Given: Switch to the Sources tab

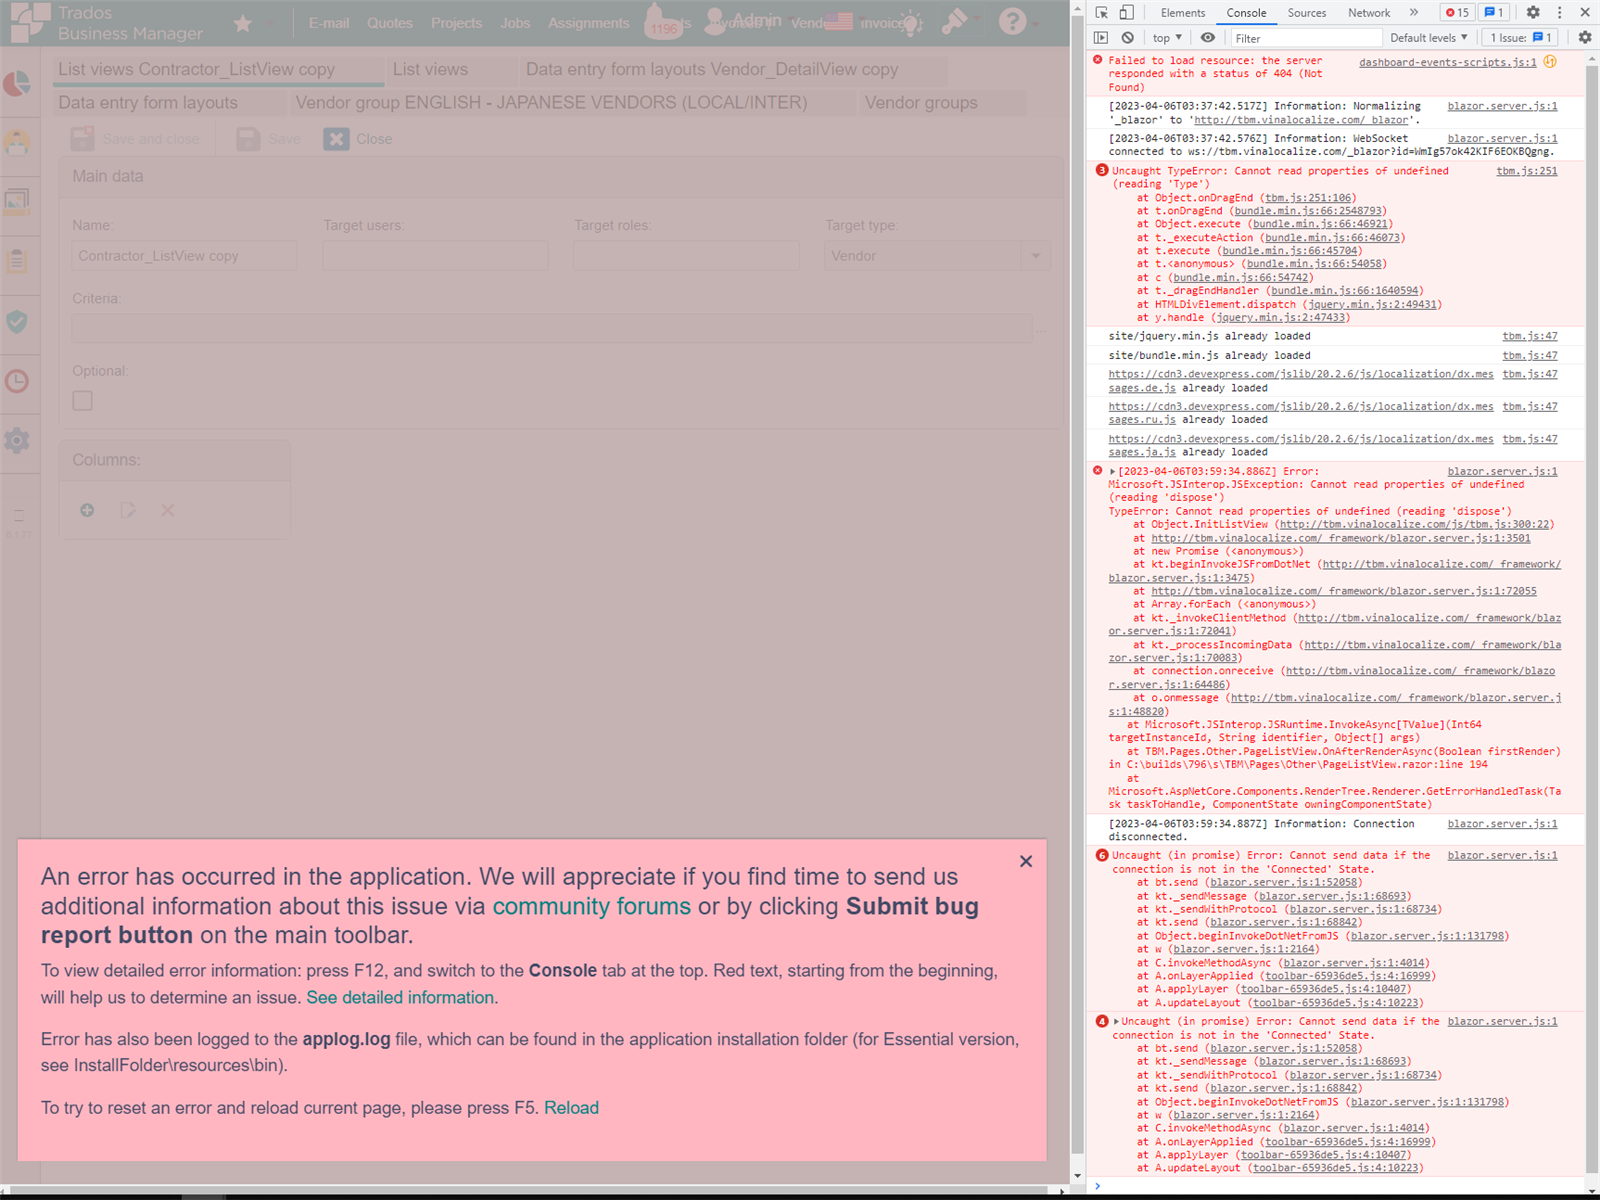Looking at the screenshot, I should point(1307,12).
